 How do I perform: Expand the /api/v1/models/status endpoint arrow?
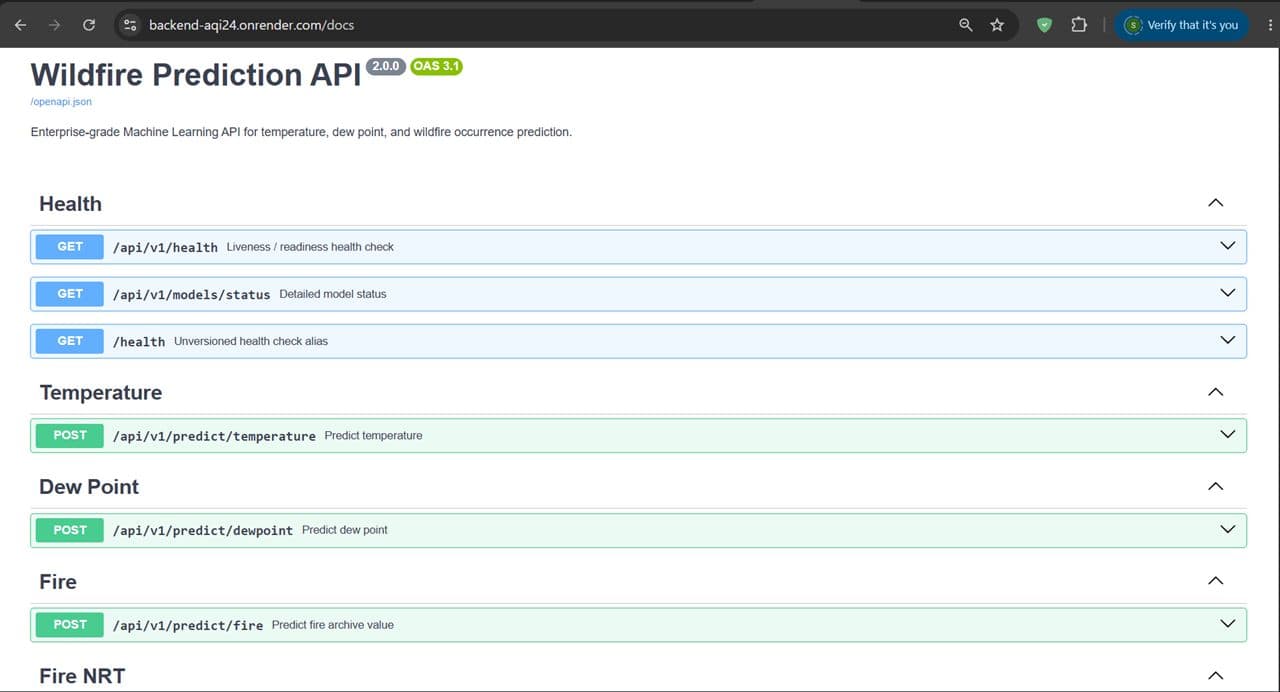(1228, 293)
